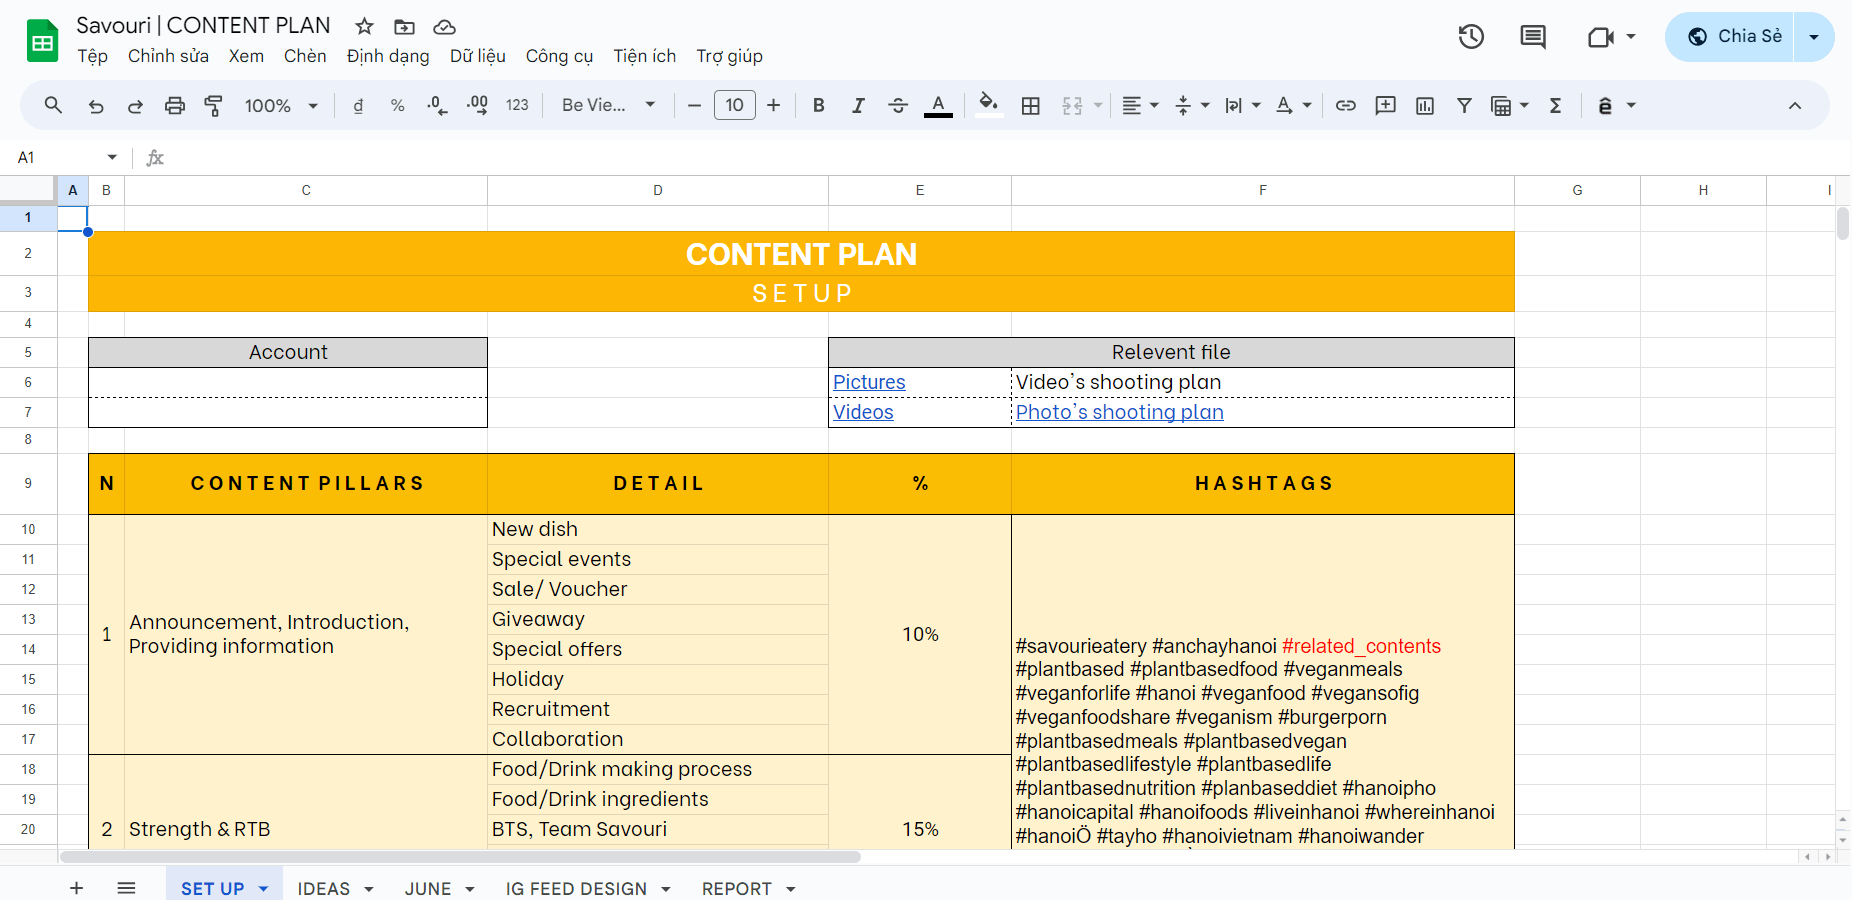Insert a comment from toolbar
Viewport: 1852px width, 900px height.
point(1385,105)
